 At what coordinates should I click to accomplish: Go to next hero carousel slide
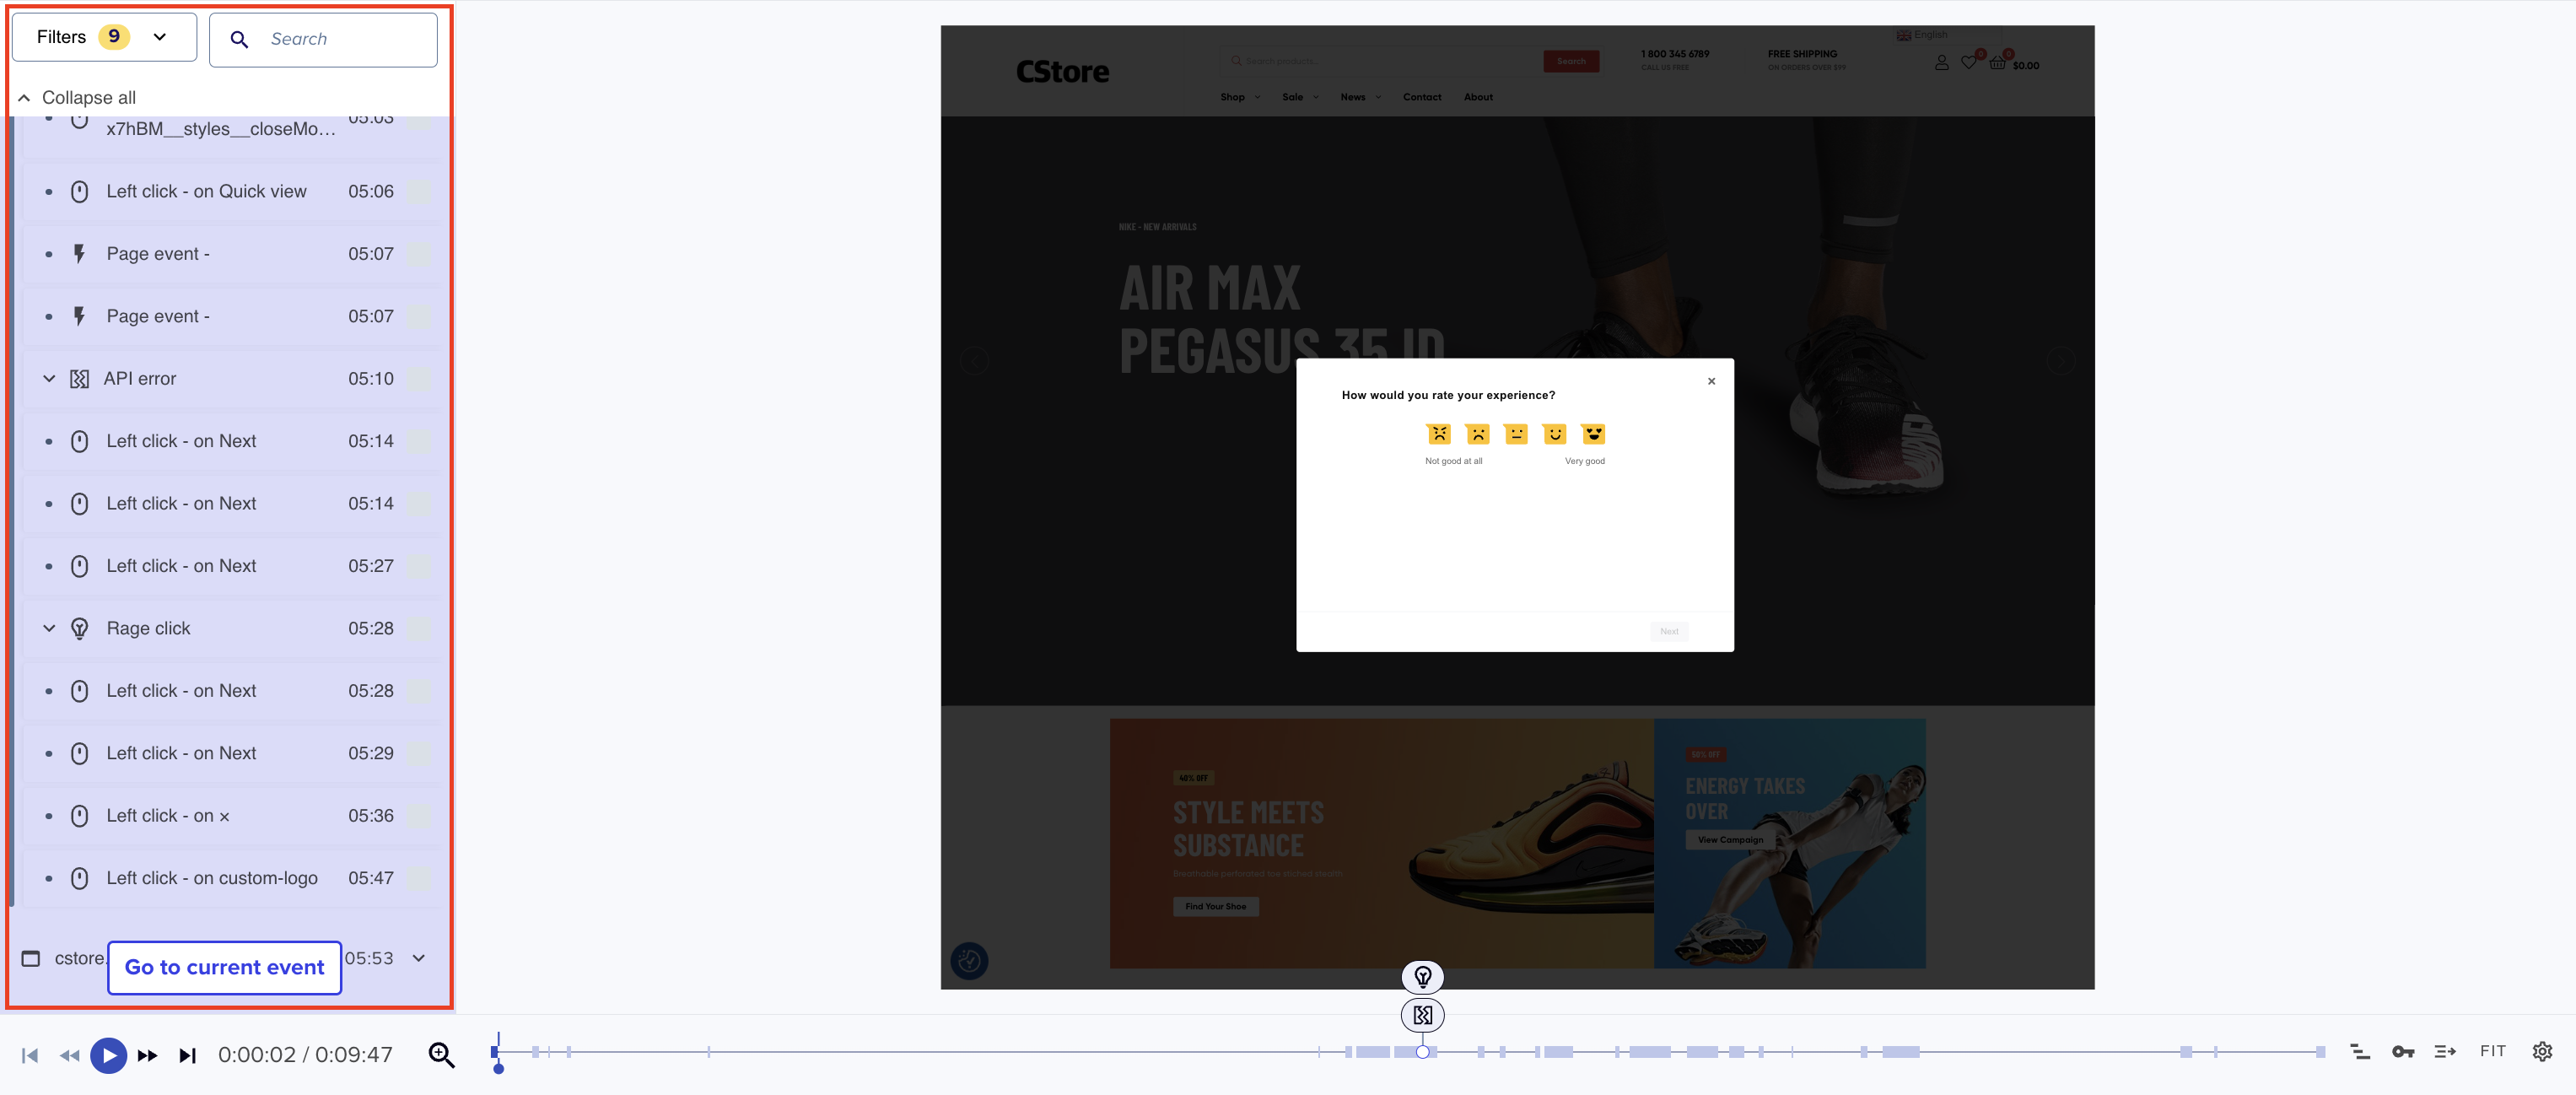click(x=2060, y=361)
